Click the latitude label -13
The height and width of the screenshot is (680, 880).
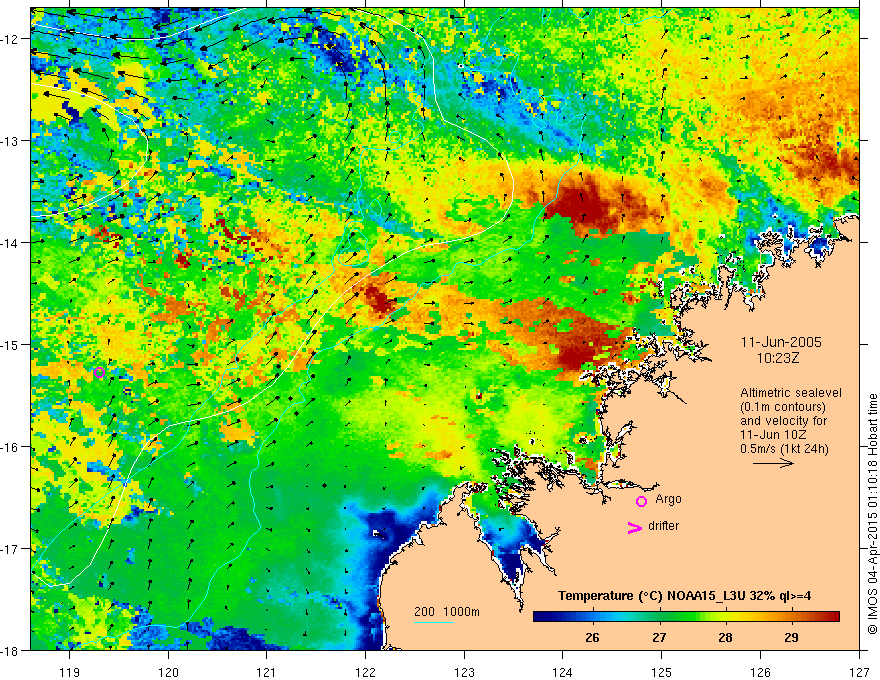(x=10, y=141)
